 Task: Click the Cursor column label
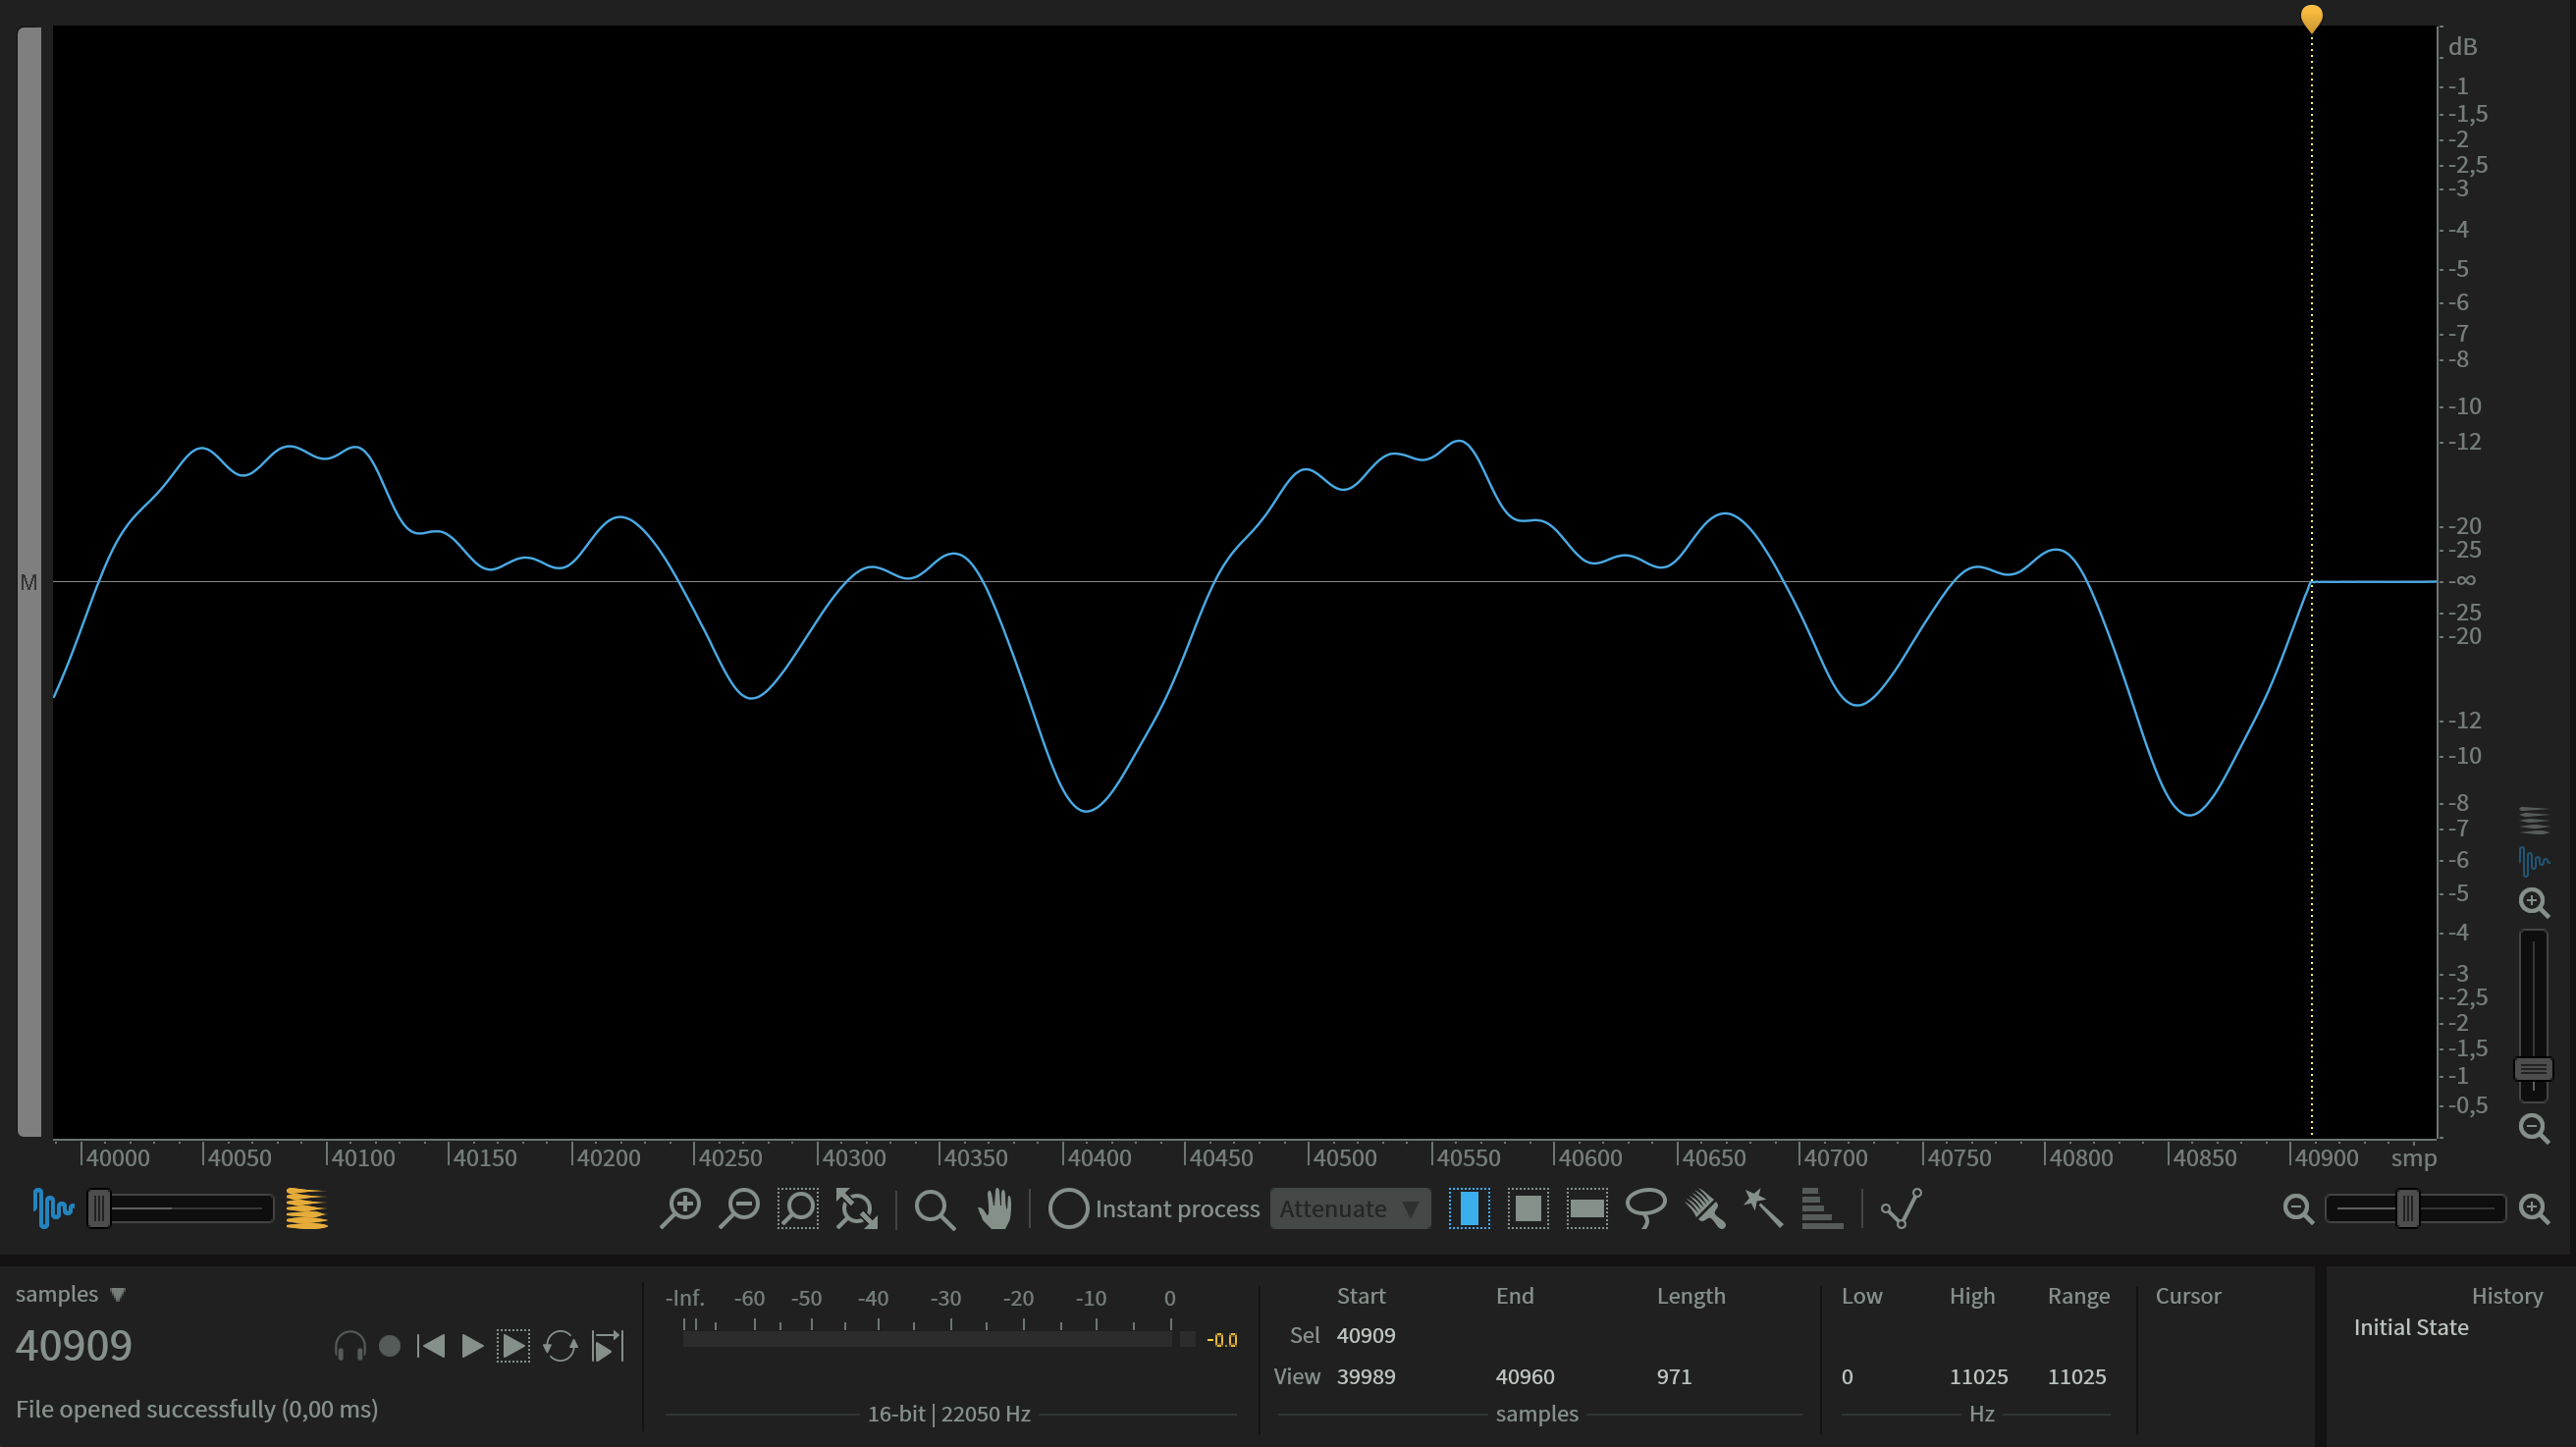[2188, 1296]
